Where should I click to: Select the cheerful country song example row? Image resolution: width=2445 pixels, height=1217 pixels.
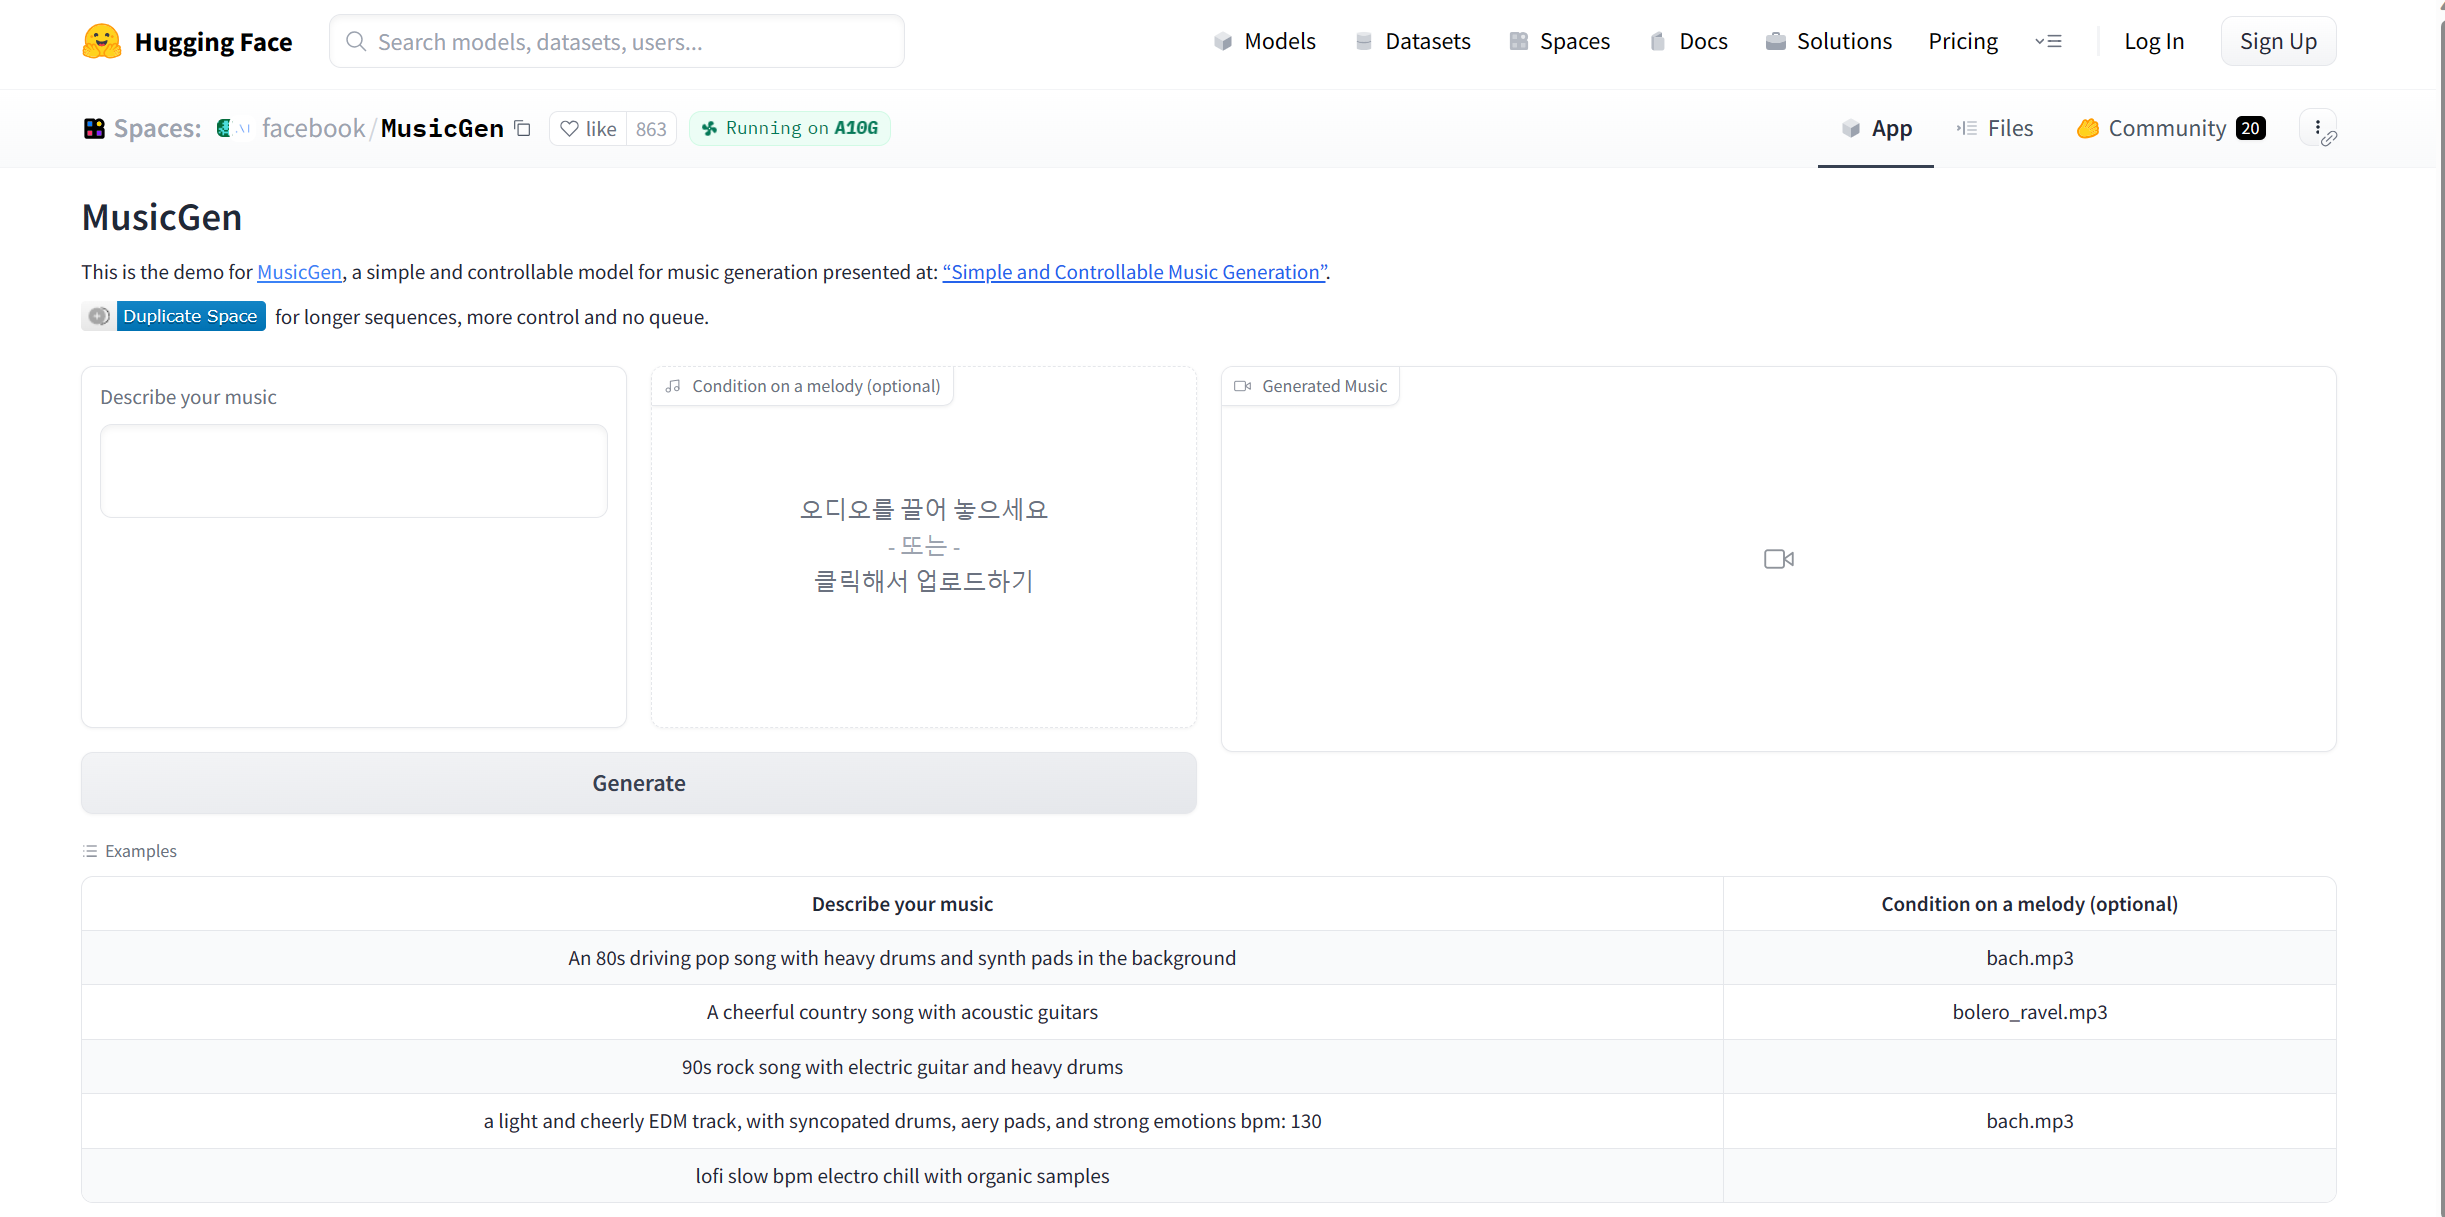pos(901,1012)
